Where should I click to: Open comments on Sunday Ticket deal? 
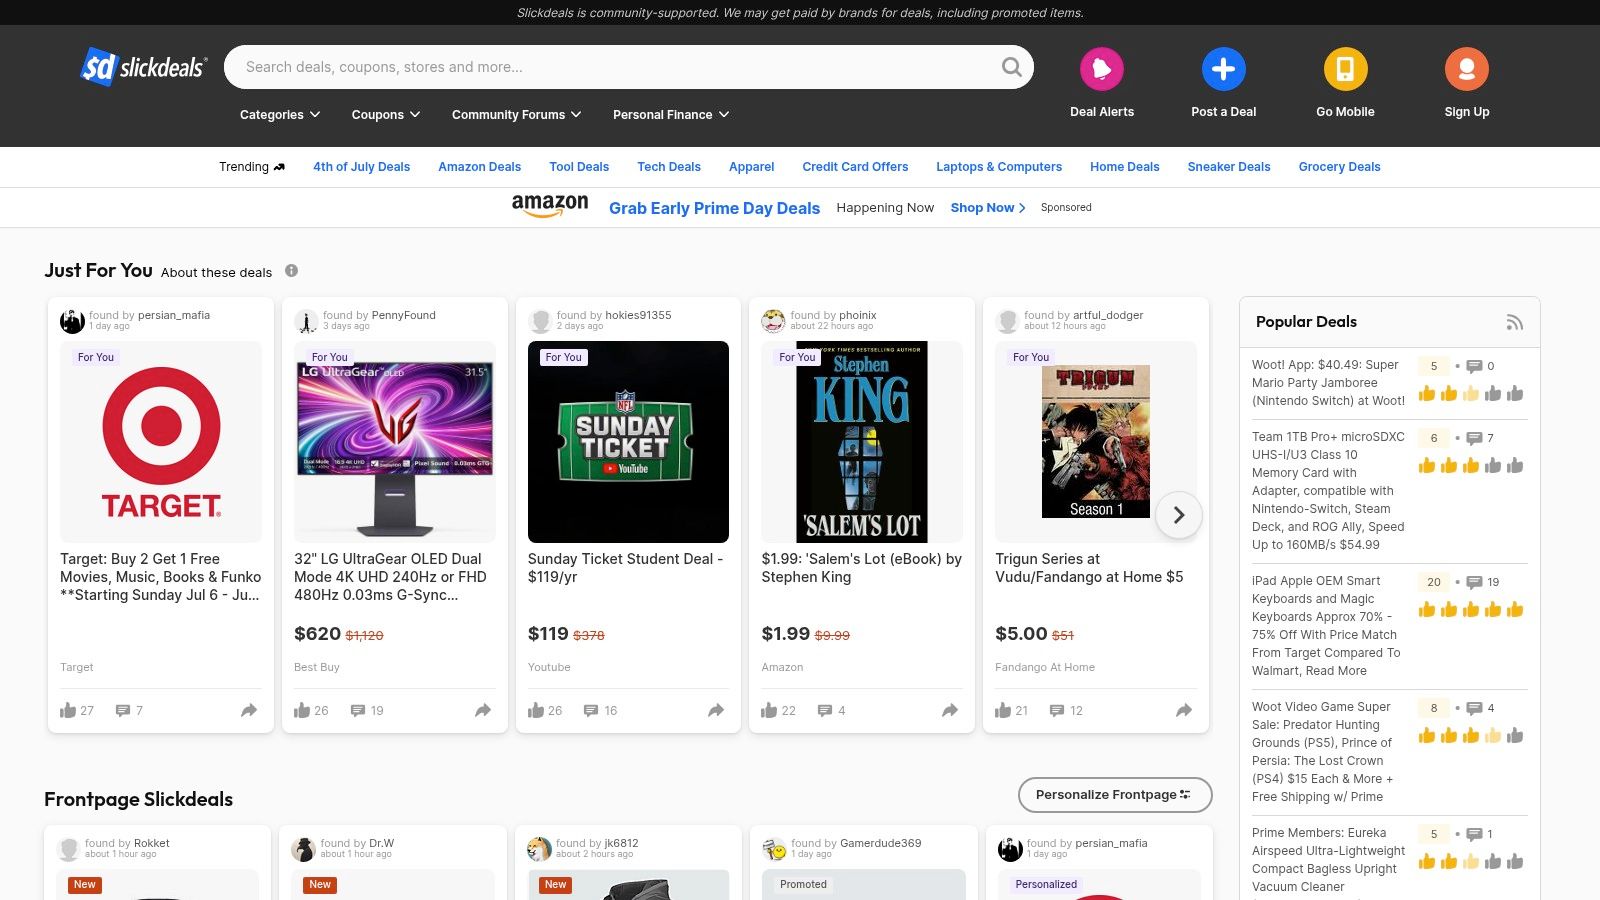[x=591, y=711]
